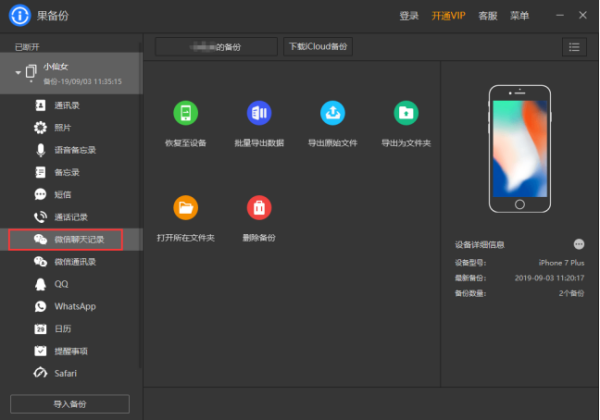
Task: Click the 导入备份 button
Action: [70, 404]
